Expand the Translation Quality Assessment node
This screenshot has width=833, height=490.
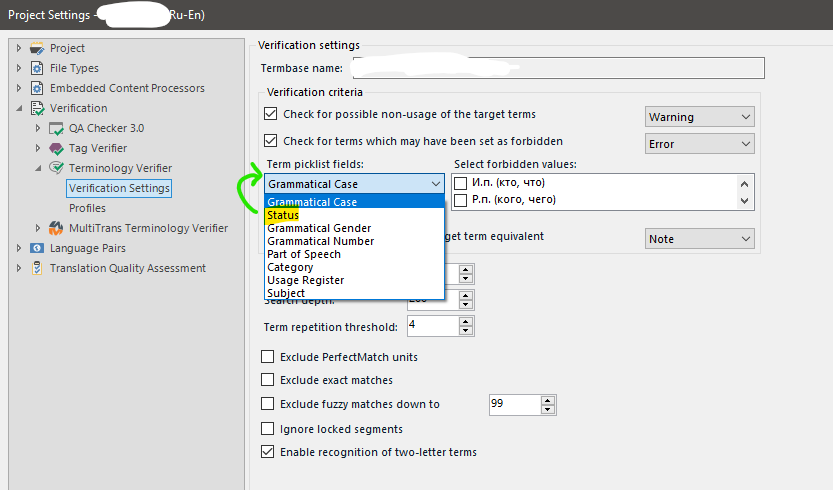19,268
